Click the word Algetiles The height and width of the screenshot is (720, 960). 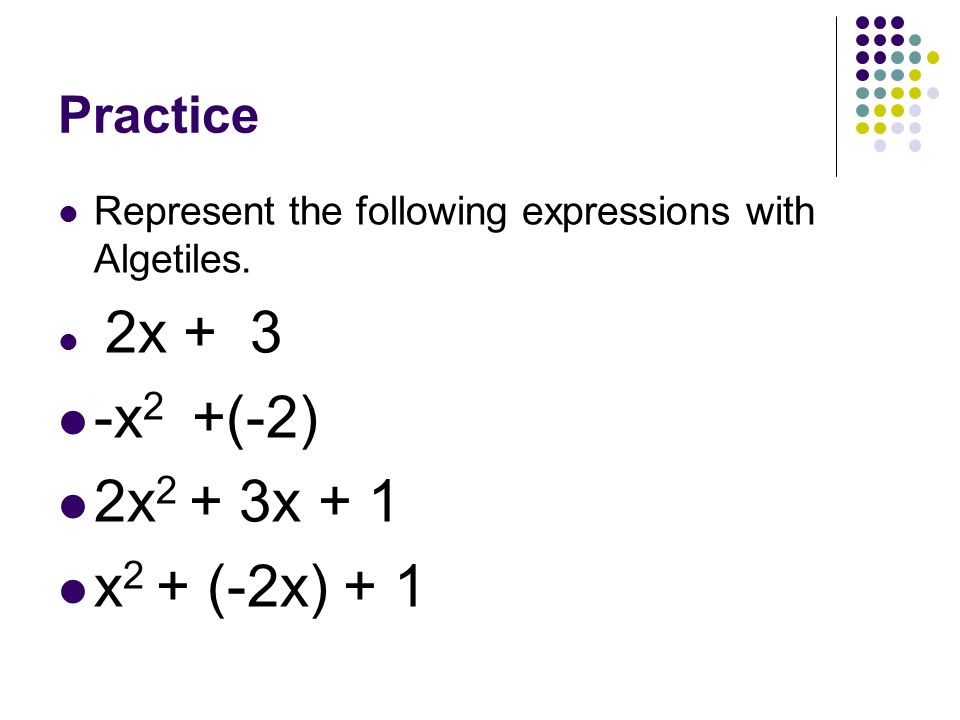[x=172, y=260]
